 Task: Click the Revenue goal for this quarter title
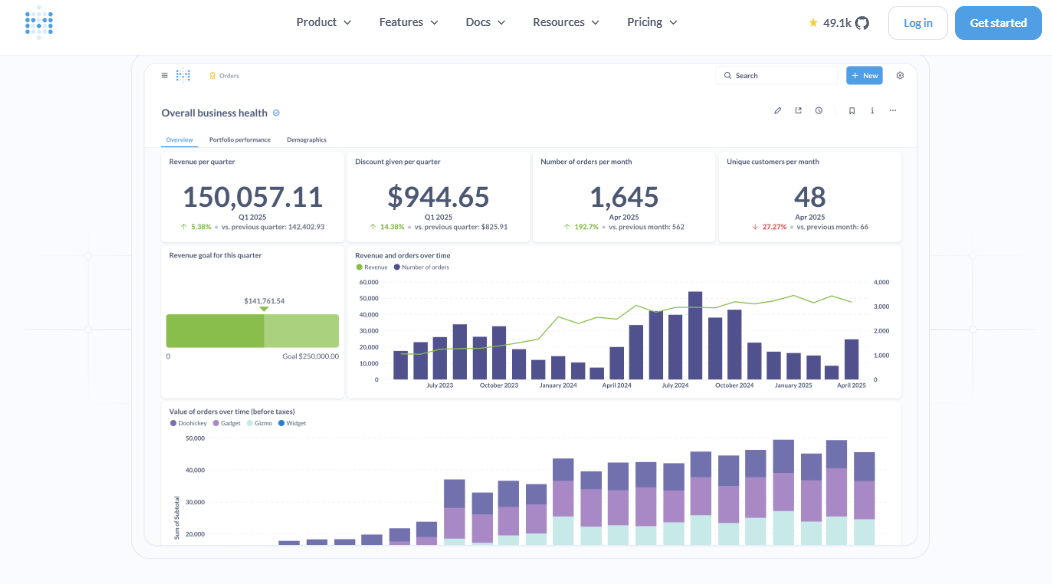(x=215, y=256)
